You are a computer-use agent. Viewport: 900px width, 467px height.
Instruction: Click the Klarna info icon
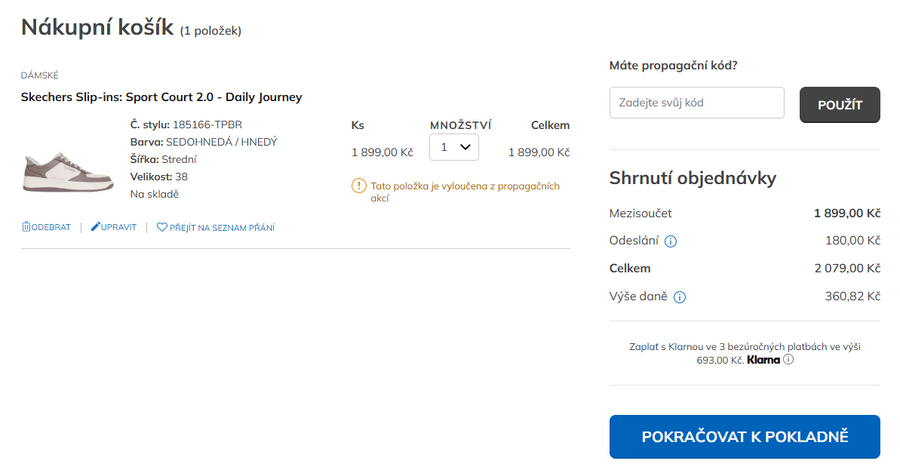(x=788, y=360)
